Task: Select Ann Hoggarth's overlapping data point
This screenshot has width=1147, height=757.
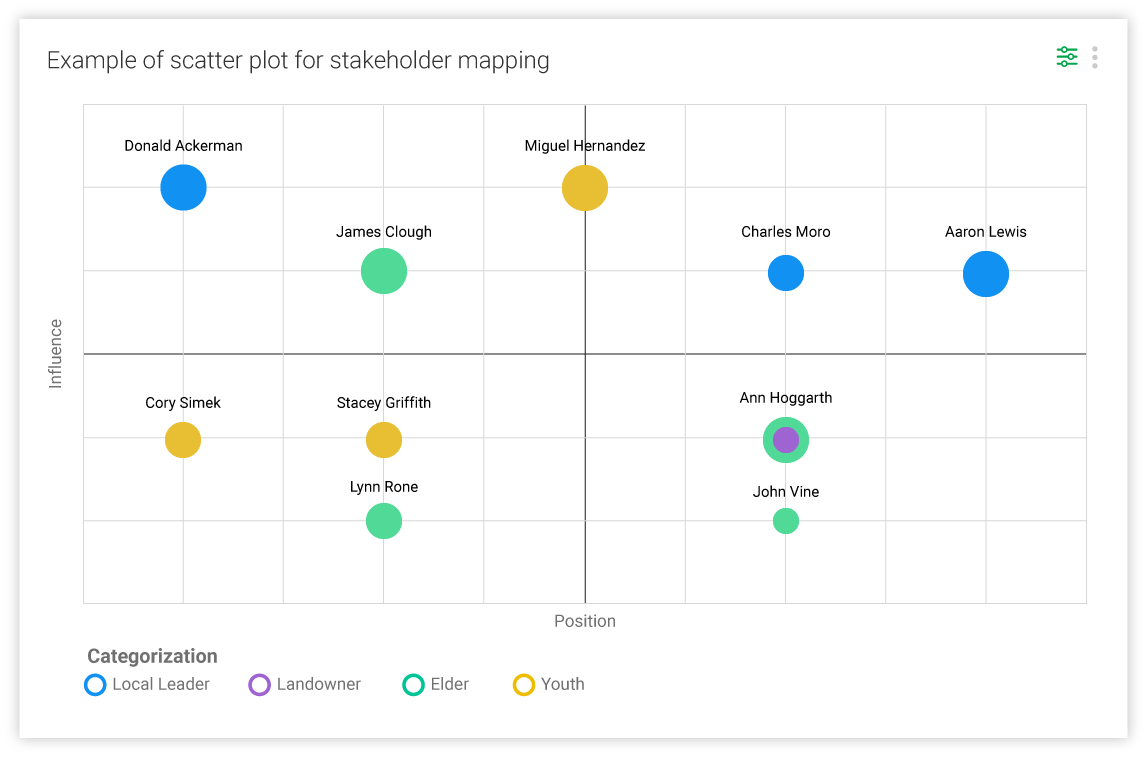Action: [786, 439]
